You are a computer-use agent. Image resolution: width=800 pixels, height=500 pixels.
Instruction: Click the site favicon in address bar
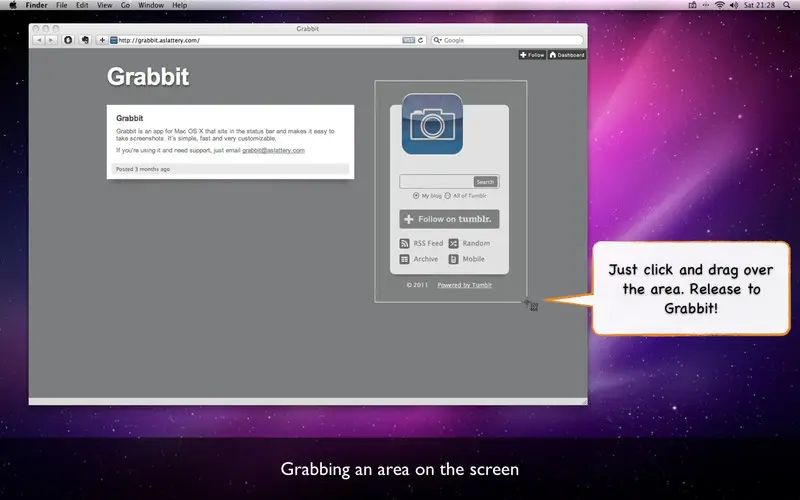pos(114,40)
